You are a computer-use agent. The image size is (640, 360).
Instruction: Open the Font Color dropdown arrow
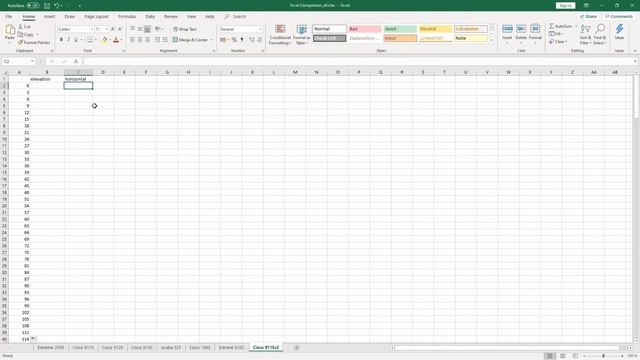[x=121, y=40]
